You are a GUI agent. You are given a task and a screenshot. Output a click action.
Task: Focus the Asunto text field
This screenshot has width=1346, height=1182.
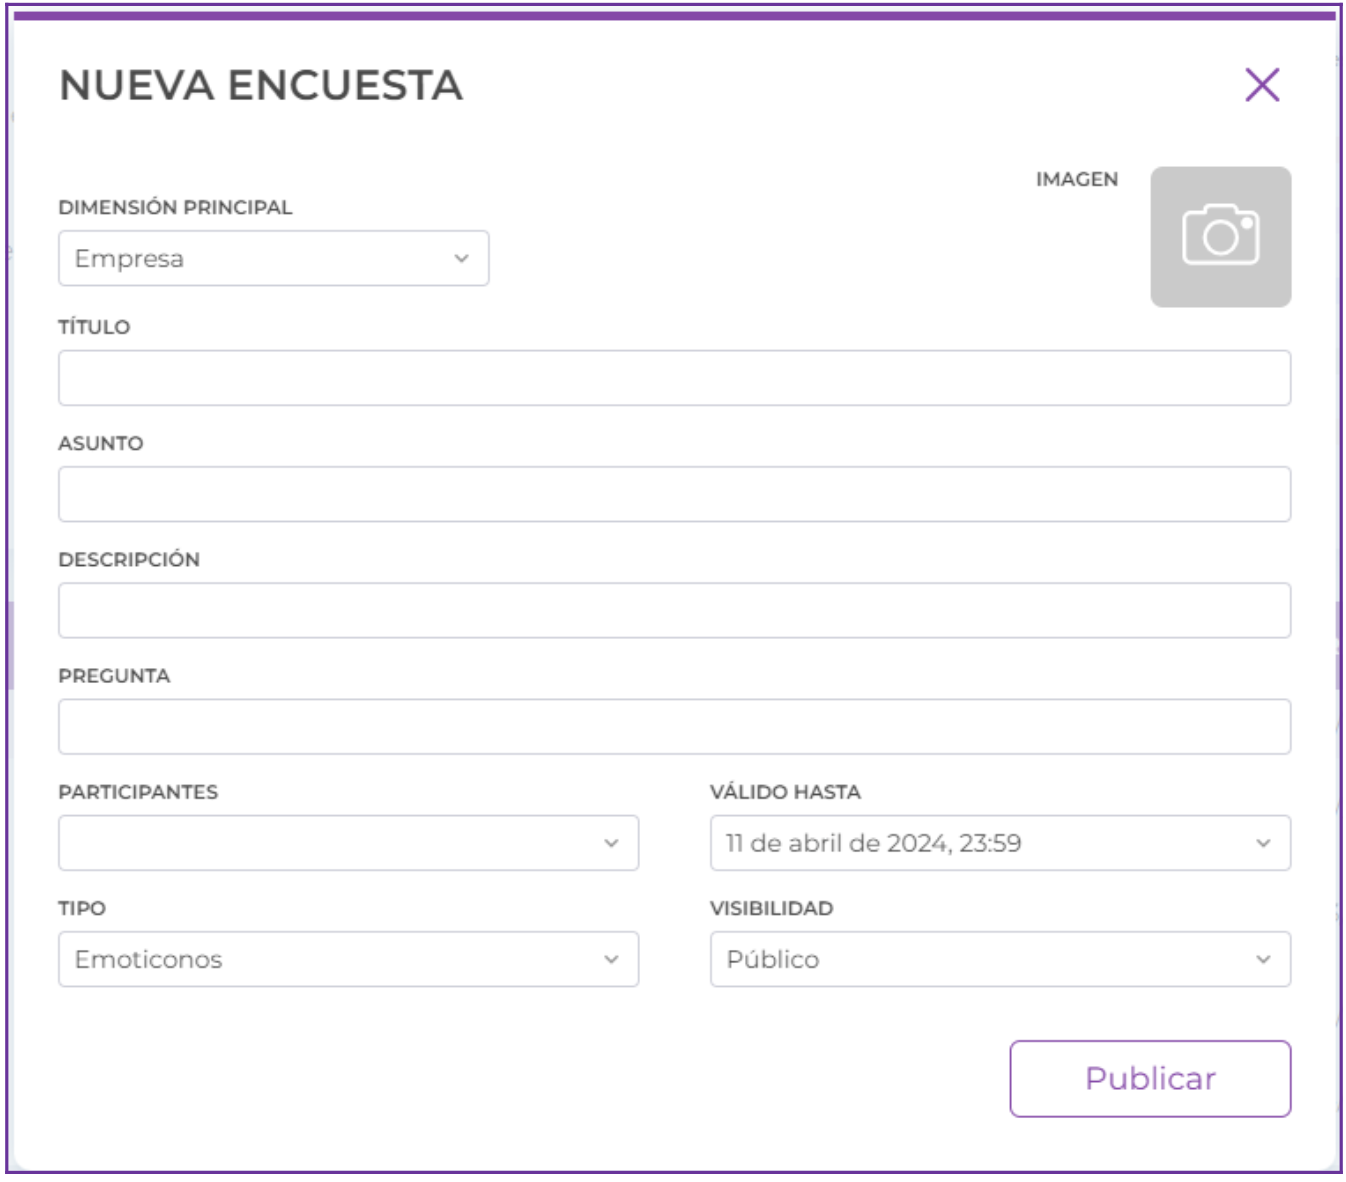click(674, 494)
